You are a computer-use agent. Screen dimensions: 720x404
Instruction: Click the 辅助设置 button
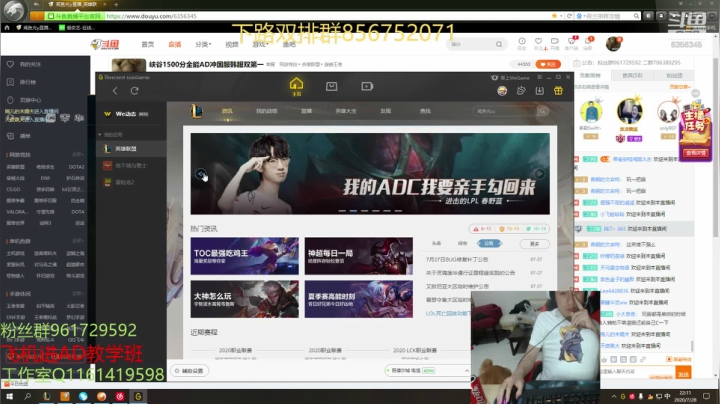[190, 370]
